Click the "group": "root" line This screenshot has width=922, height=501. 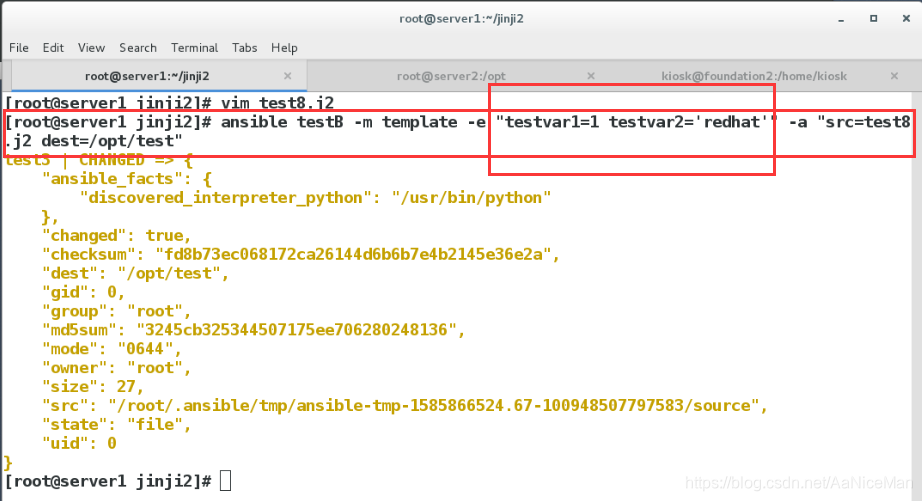(x=116, y=311)
